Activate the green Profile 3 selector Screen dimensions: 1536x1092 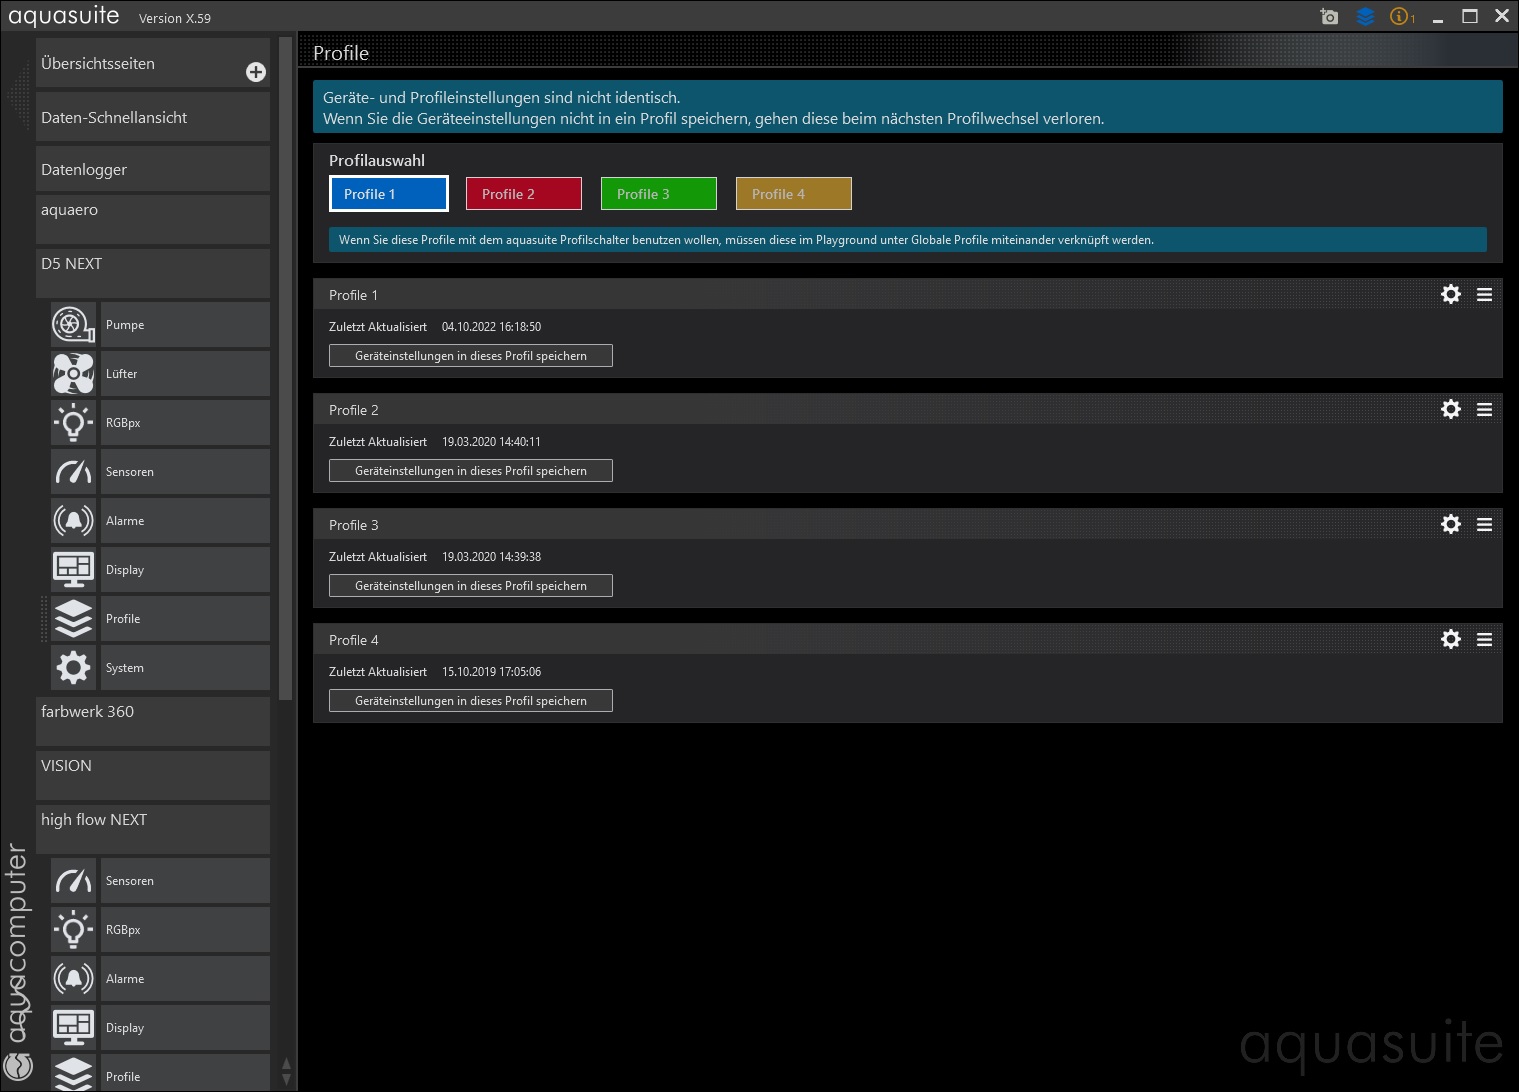pyautogui.click(x=659, y=194)
